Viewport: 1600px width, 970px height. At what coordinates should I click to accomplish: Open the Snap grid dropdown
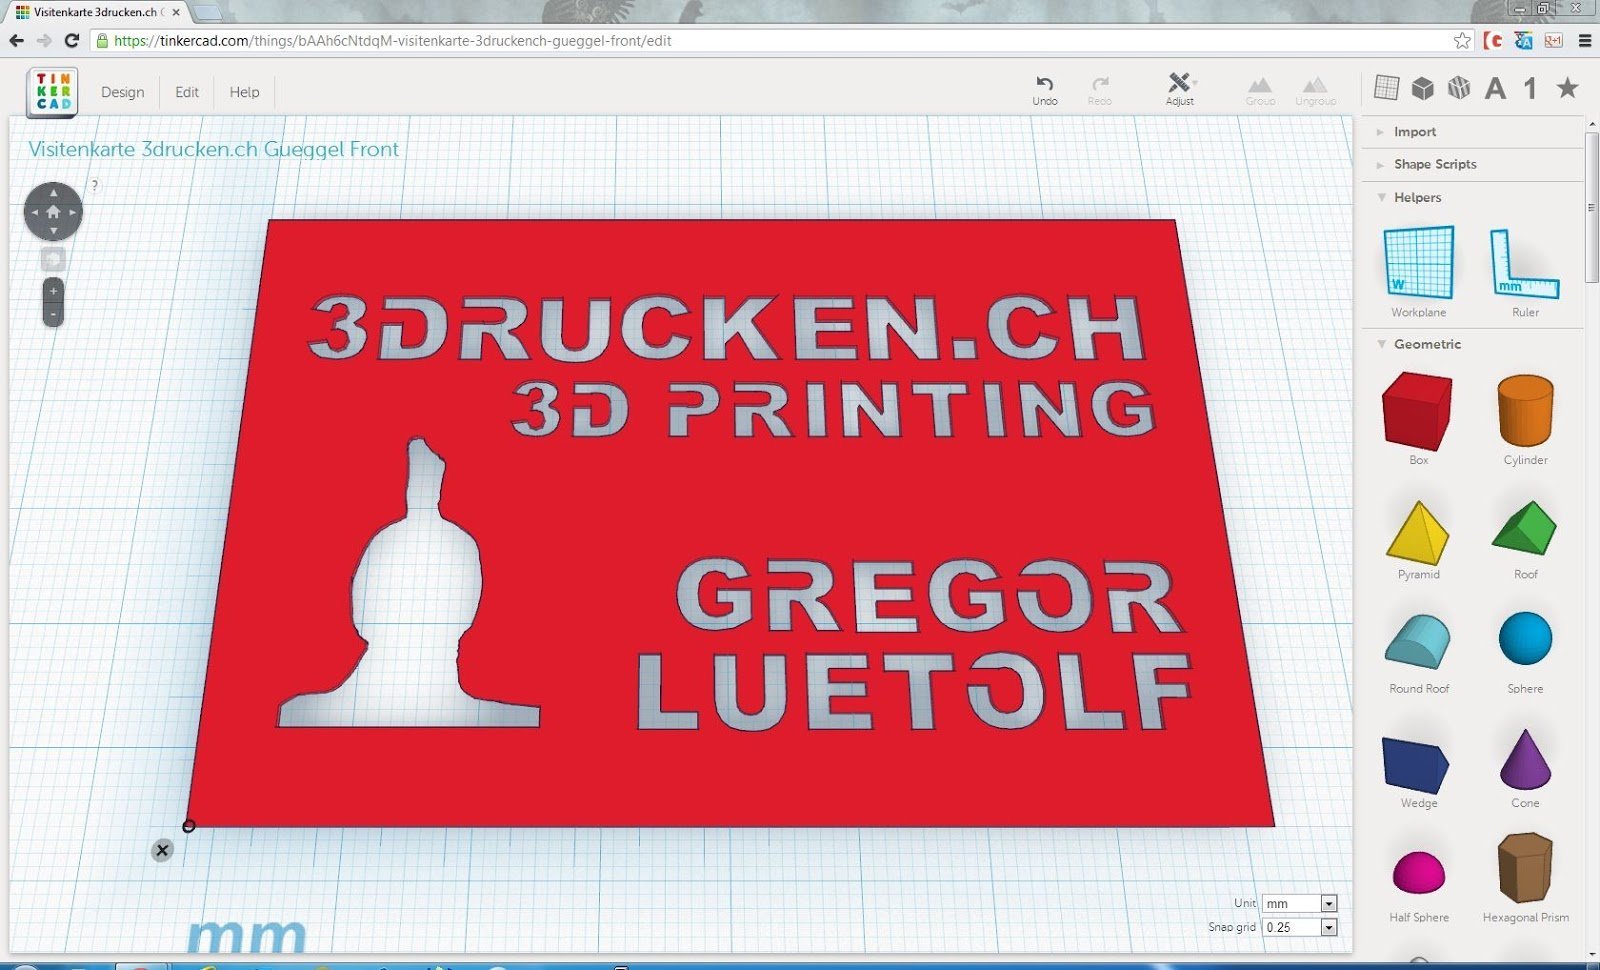click(x=1299, y=927)
